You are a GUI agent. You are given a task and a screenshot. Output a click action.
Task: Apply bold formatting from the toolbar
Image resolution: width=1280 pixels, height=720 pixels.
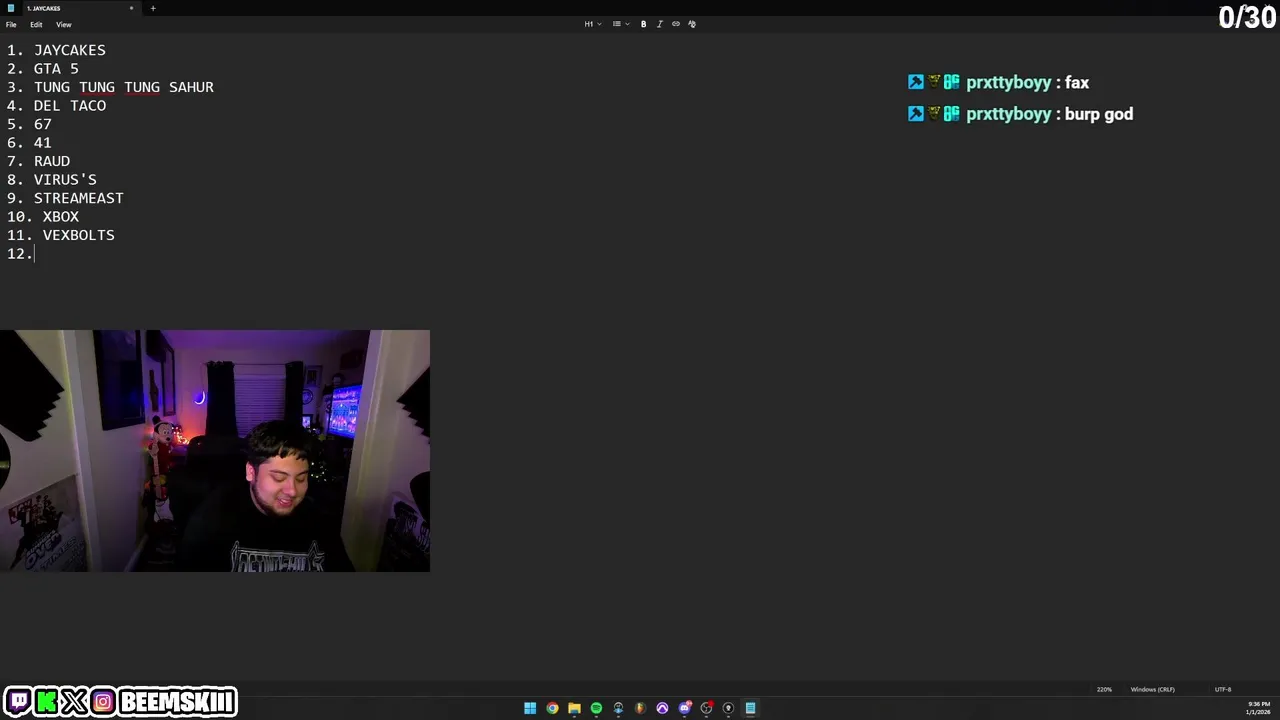643,24
